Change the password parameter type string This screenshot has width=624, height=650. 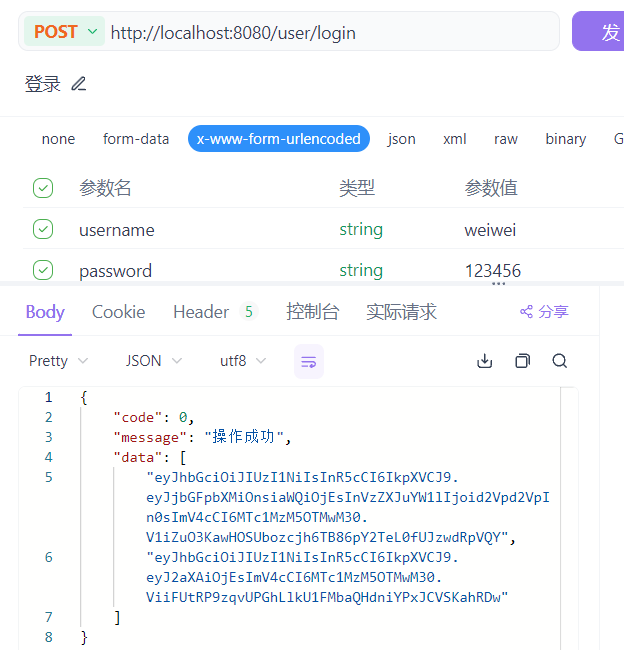pos(361,270)
